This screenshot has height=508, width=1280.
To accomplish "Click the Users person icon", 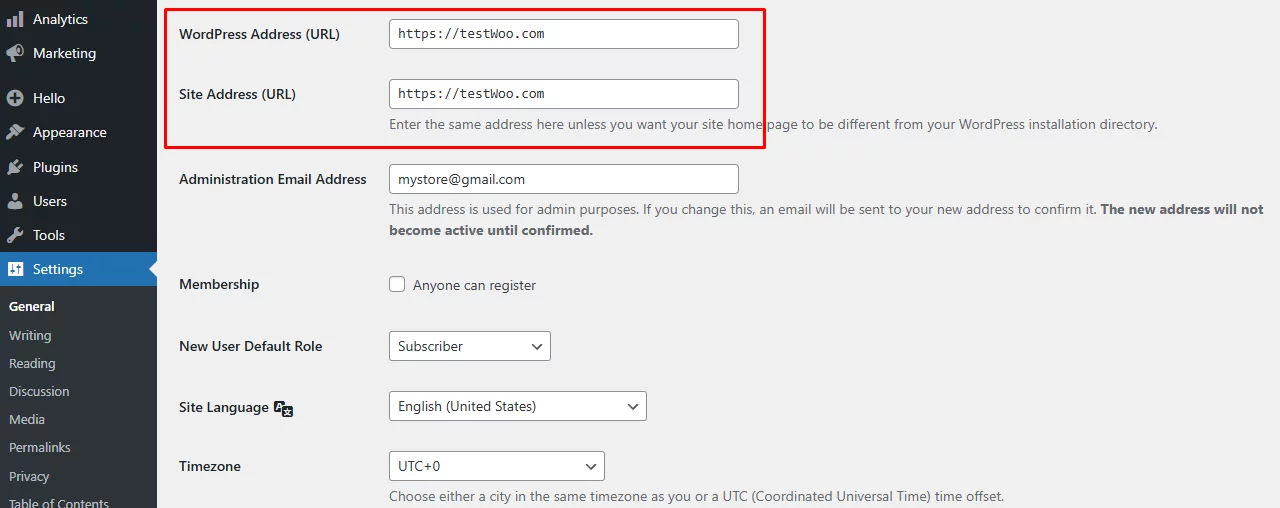I will tap(15, 201).
